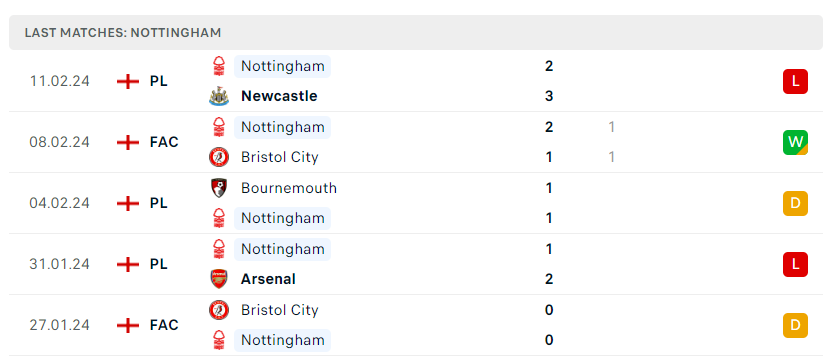Click England flag icon for 27.01.24 FAC match
The width and height of the screenshot is (826, 363).
click(x=127, y=325)
